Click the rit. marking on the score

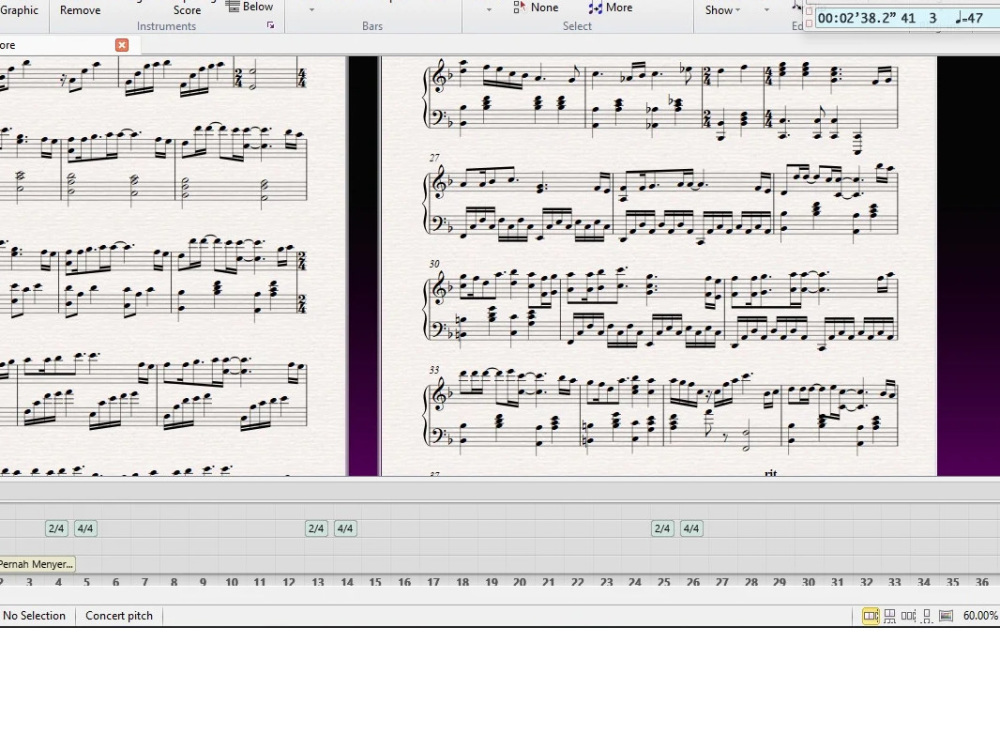pyautogui.click(x=771, y=473)
